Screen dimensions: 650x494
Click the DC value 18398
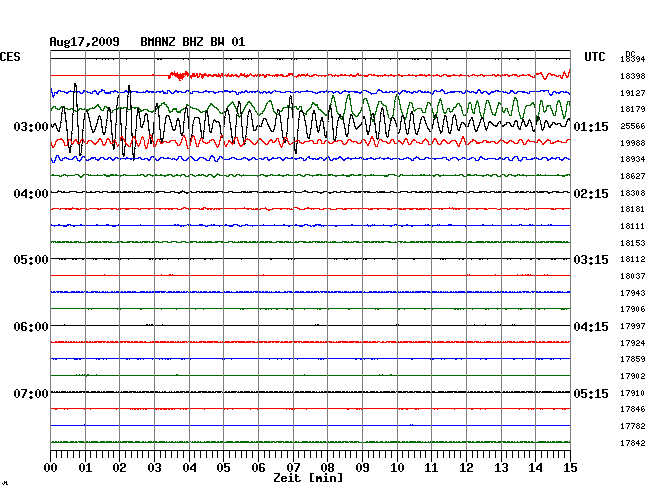coord(633,76)
